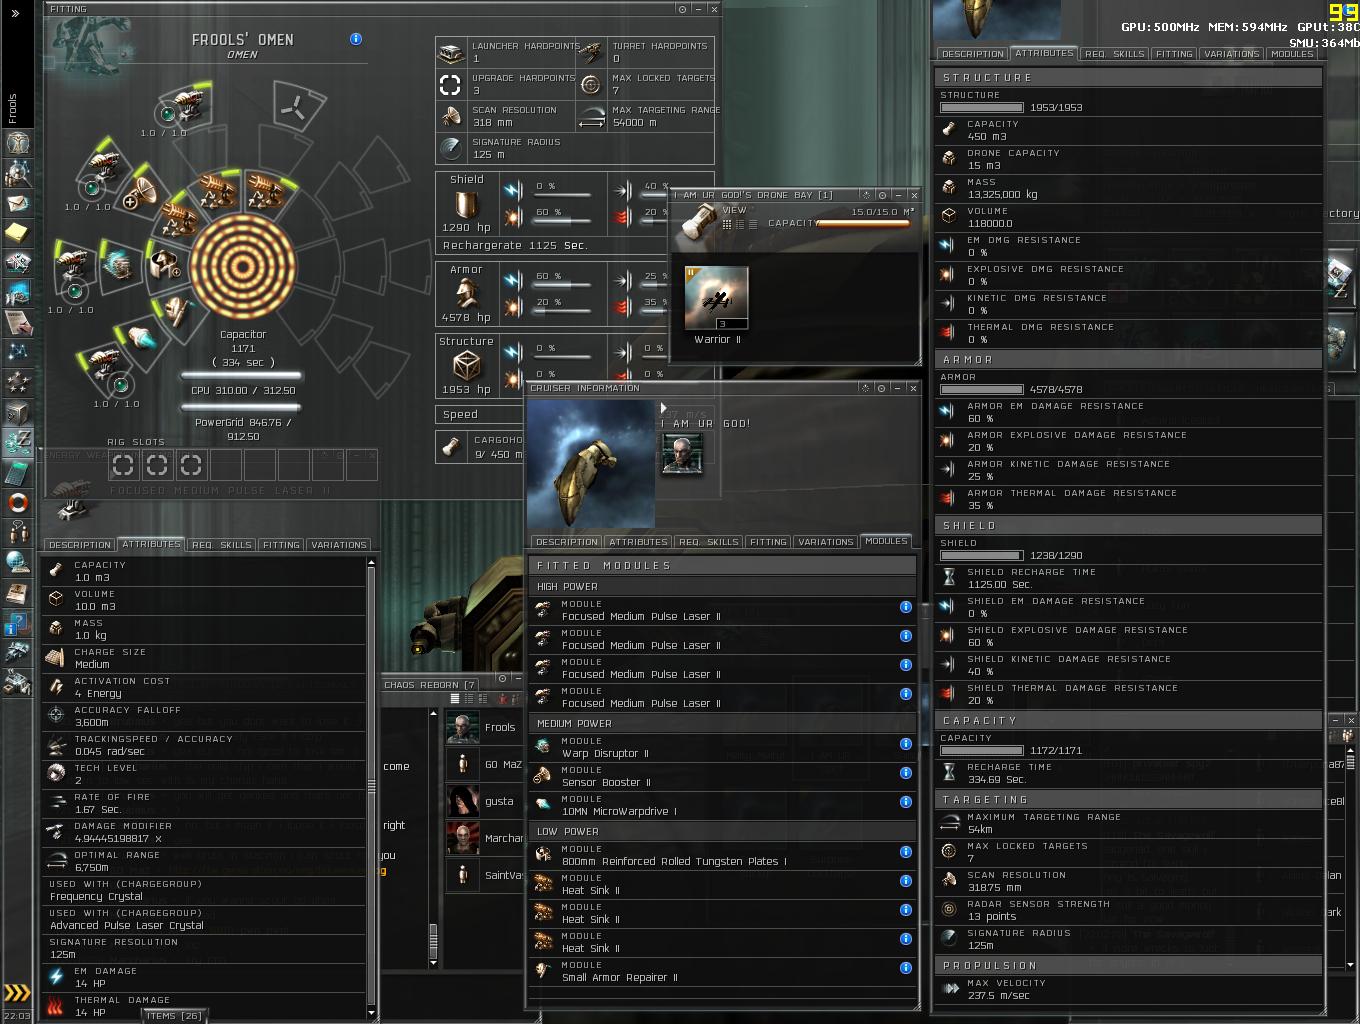1360x1024 pixels.
Task: Click the pilot portrait in Cruiser Information
Action: pyautogui.click(x=682, y=453)
